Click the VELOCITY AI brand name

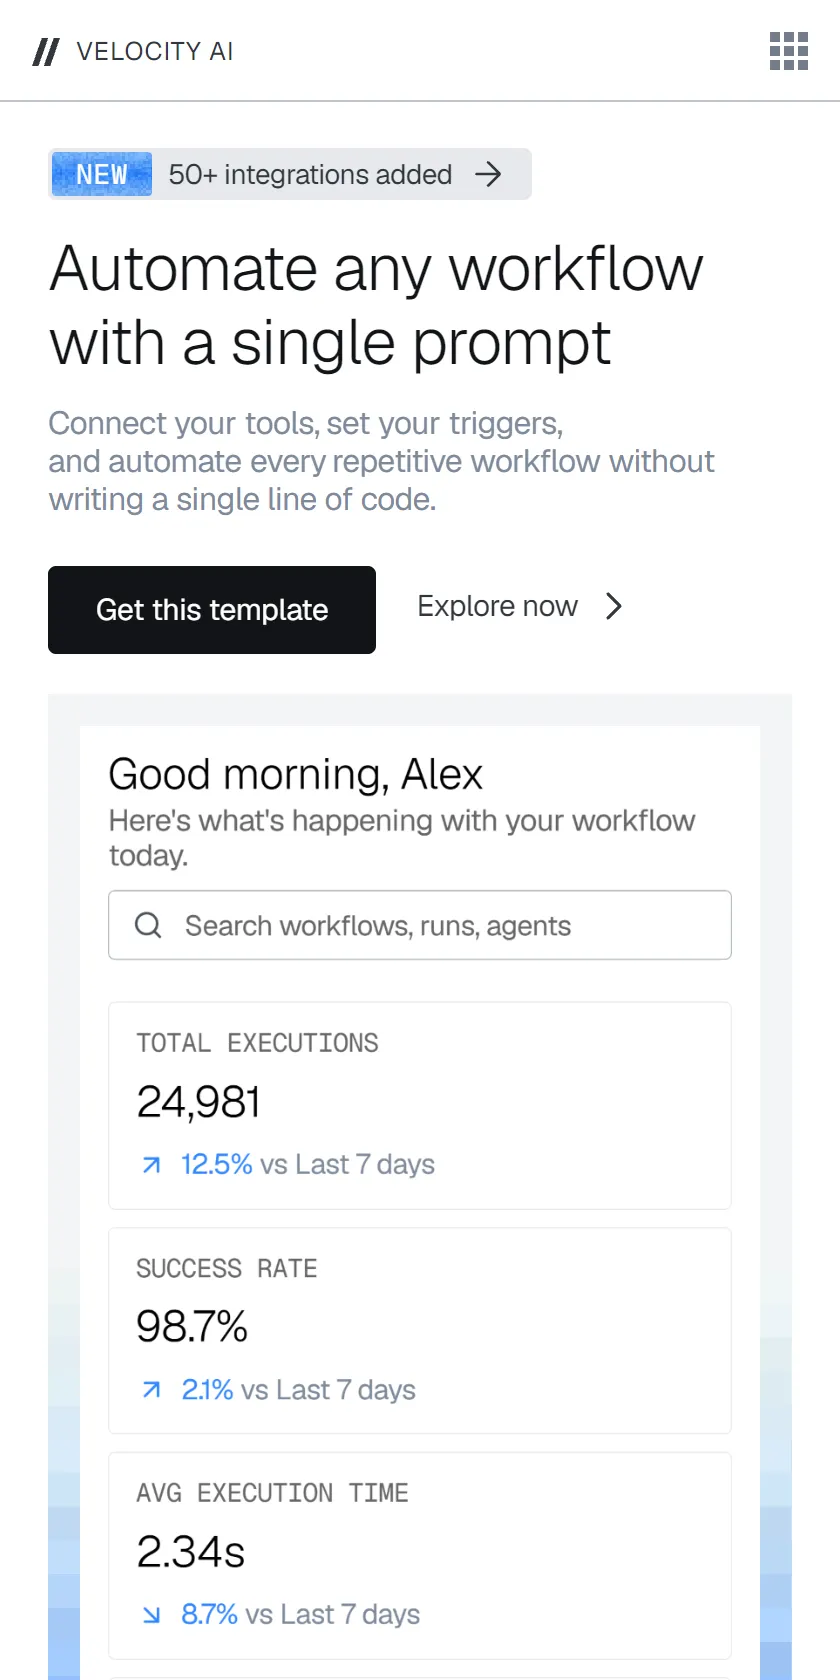point(155,52)
